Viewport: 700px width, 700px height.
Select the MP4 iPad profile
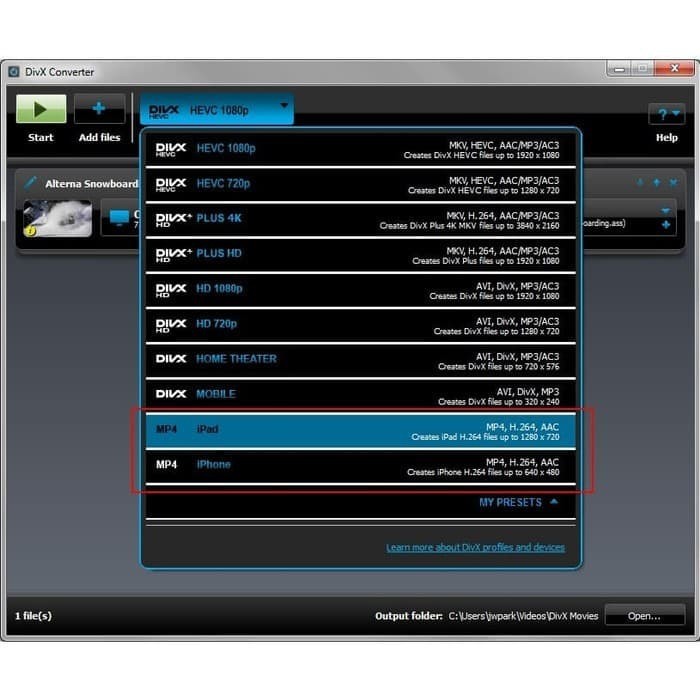[x=361, y=432]
